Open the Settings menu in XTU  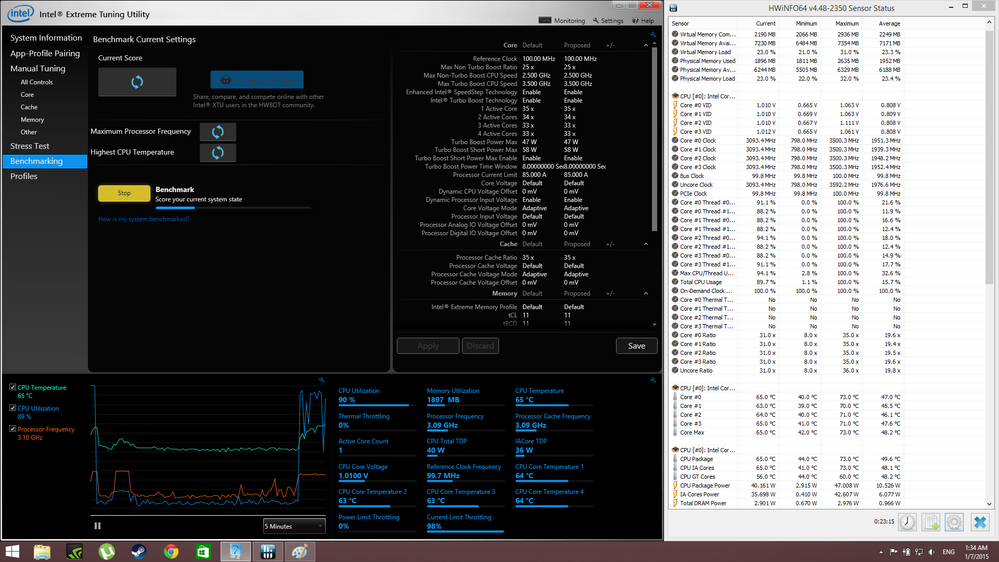(x=608, y=20)
